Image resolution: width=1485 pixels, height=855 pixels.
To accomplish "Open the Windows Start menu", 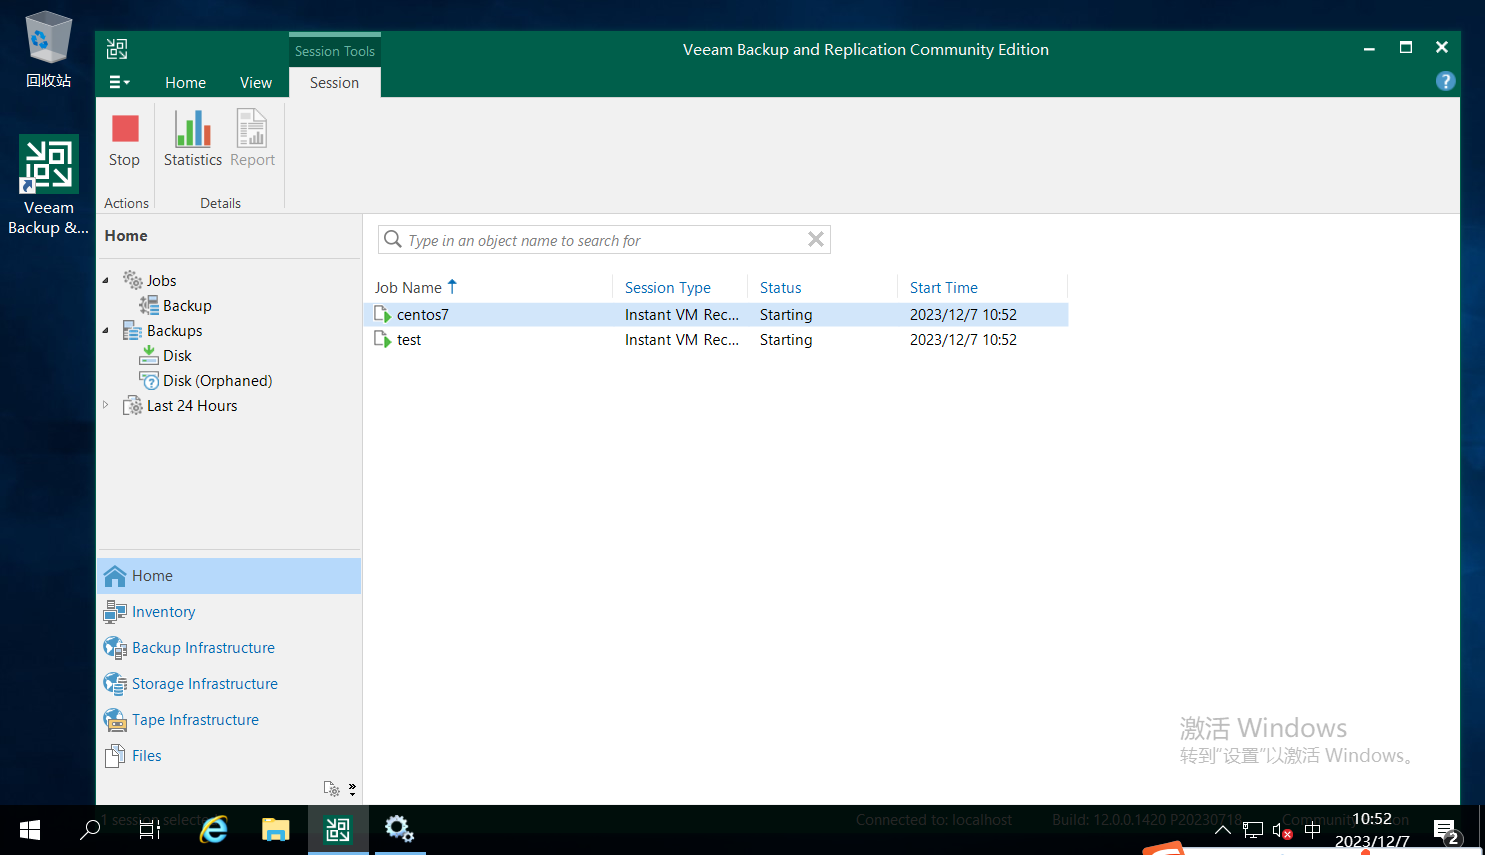I will [30, 830].
